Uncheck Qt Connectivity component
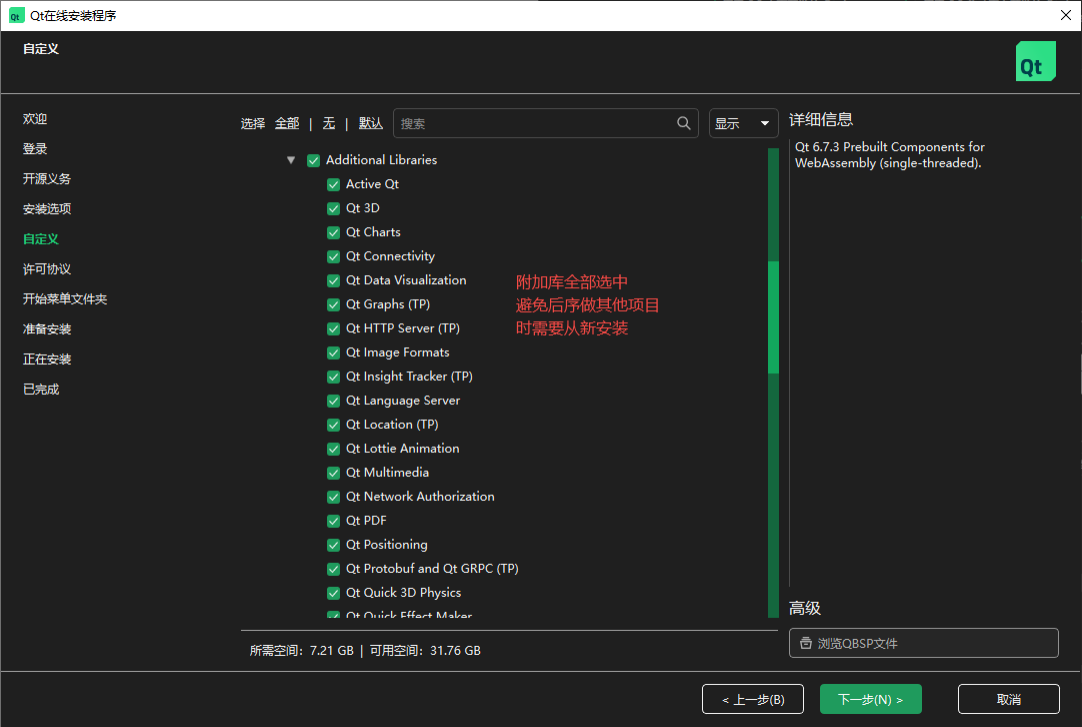 (333, 257)
